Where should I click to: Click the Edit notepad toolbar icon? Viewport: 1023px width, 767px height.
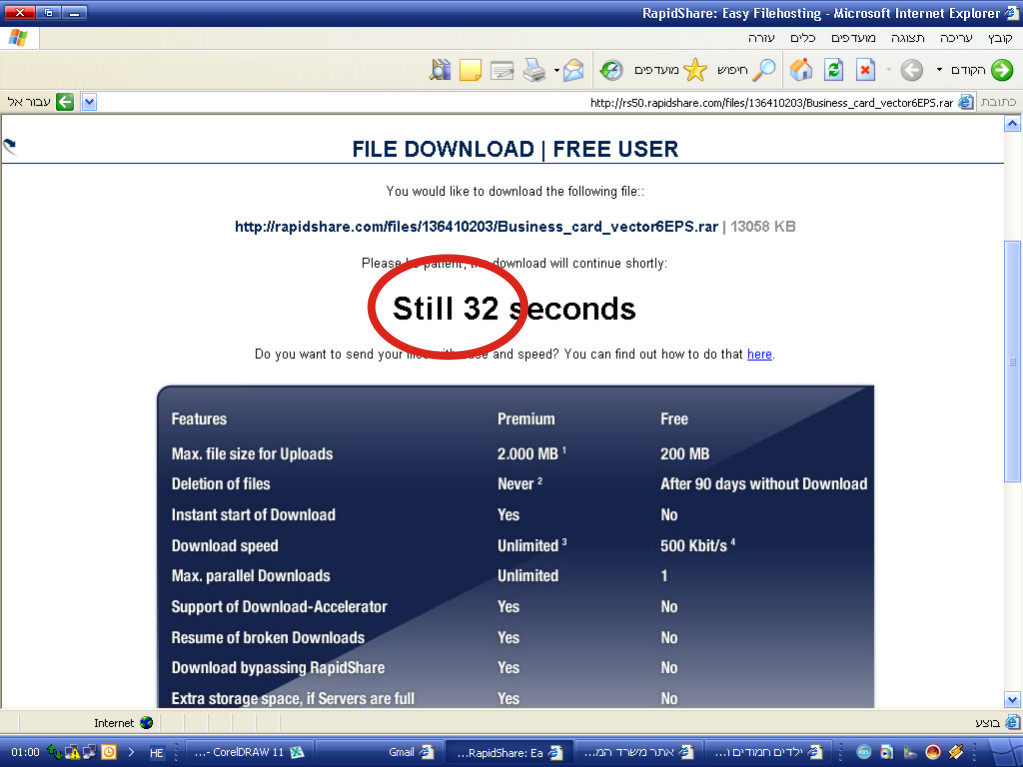click(x=502, y=70)
